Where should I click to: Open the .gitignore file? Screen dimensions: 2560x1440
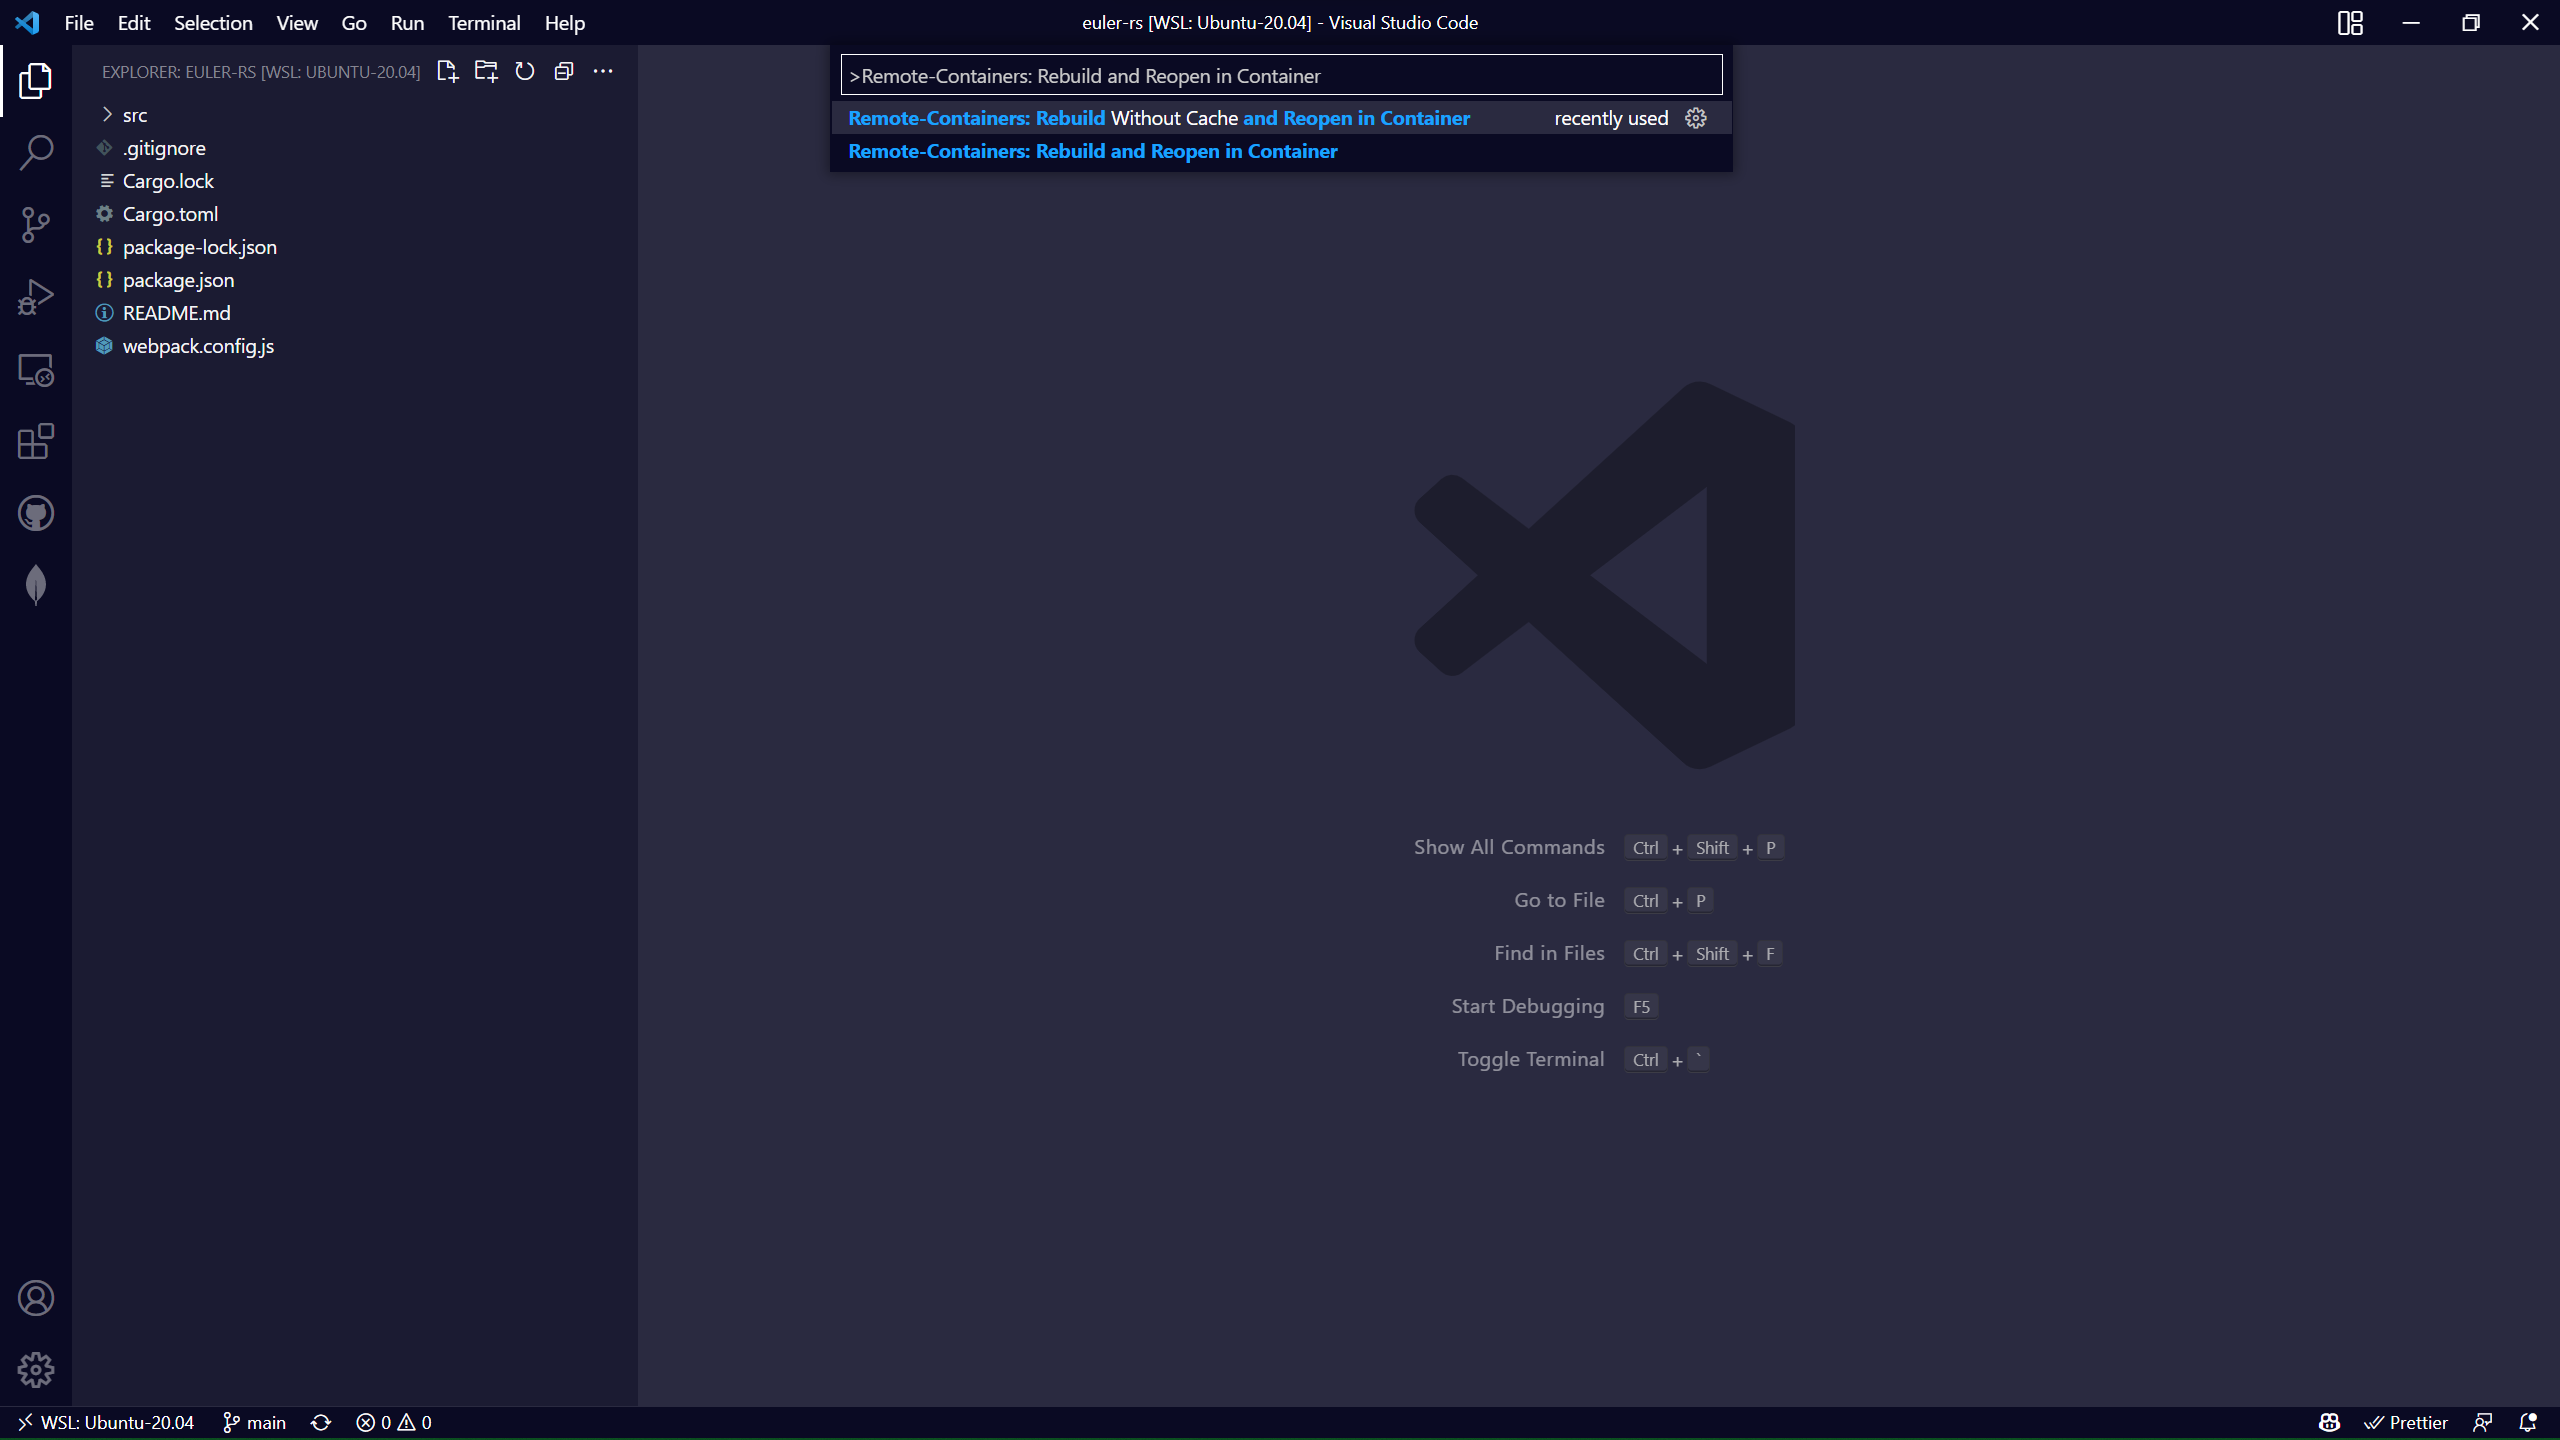(x=355, y=148)
